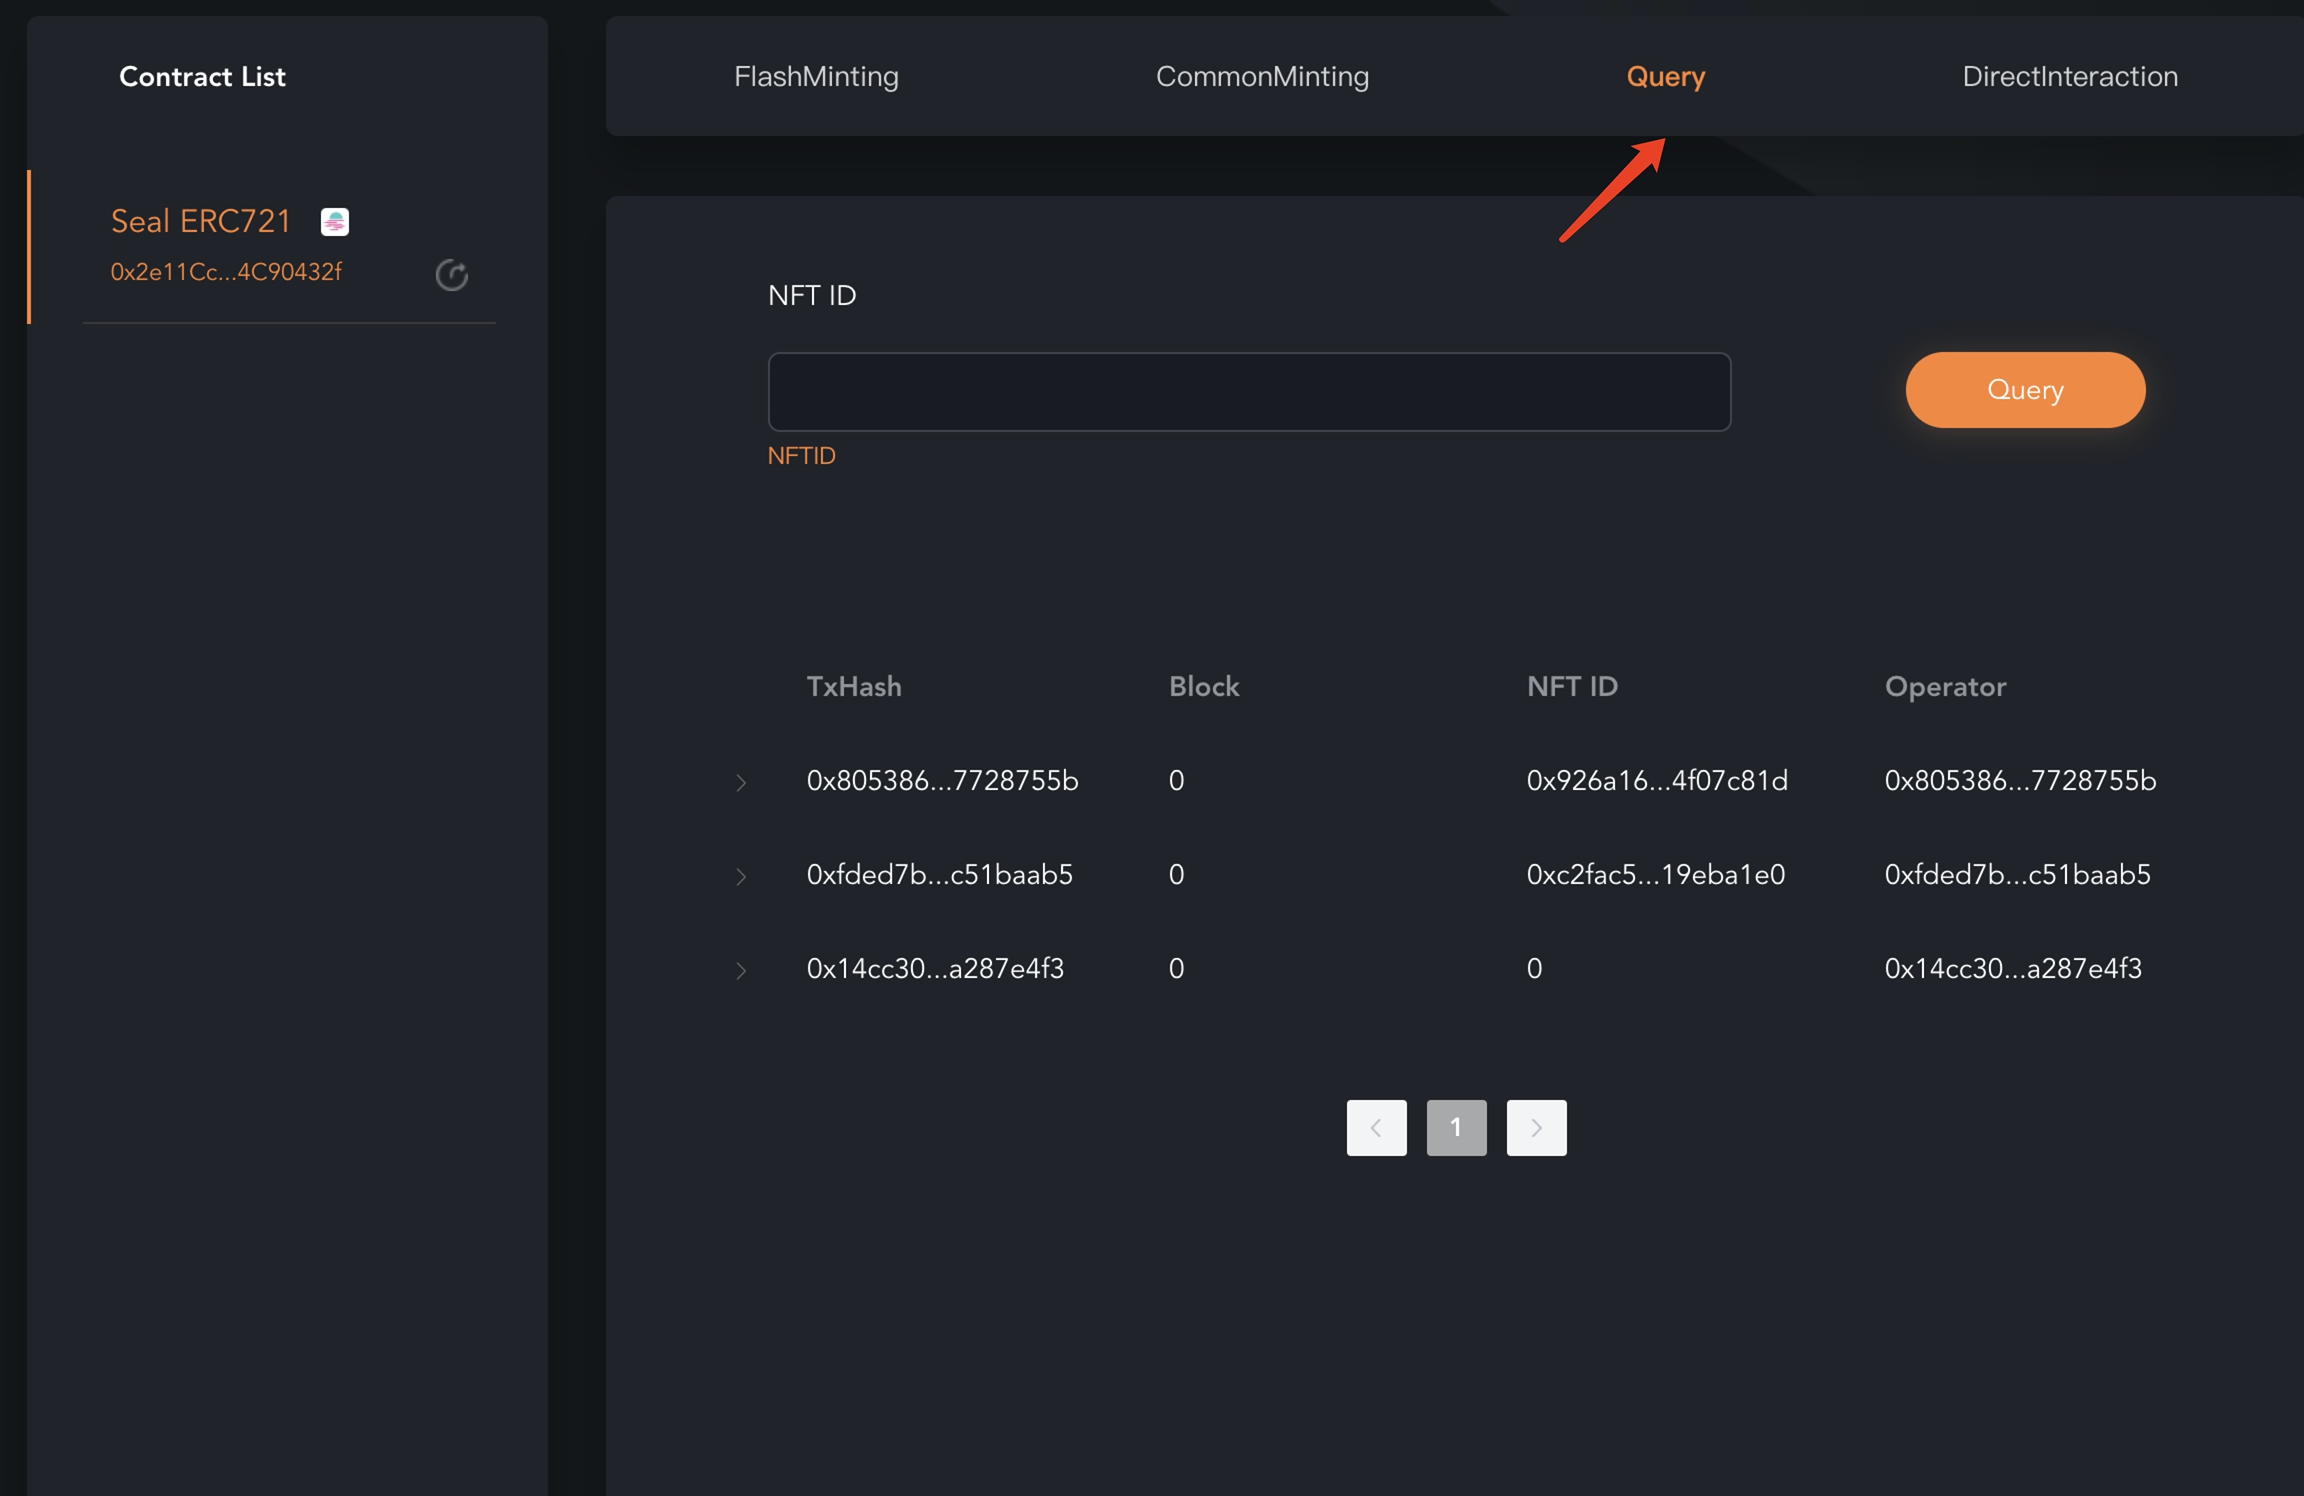Go to next page arrow
2304x1496 pixels.
click(x=1536, y=1128)
